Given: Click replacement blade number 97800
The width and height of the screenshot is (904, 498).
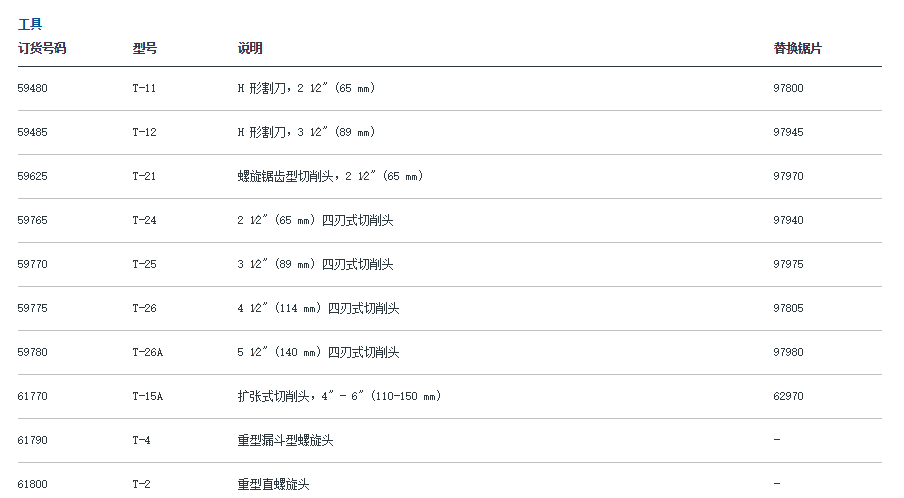Looking at the screenshot, I should point(788,88).
